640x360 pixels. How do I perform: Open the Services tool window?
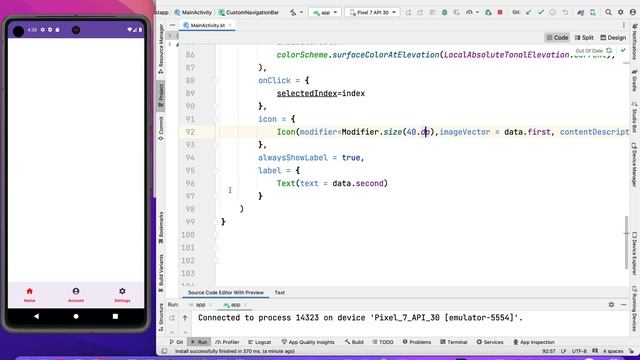click(490, 342)
